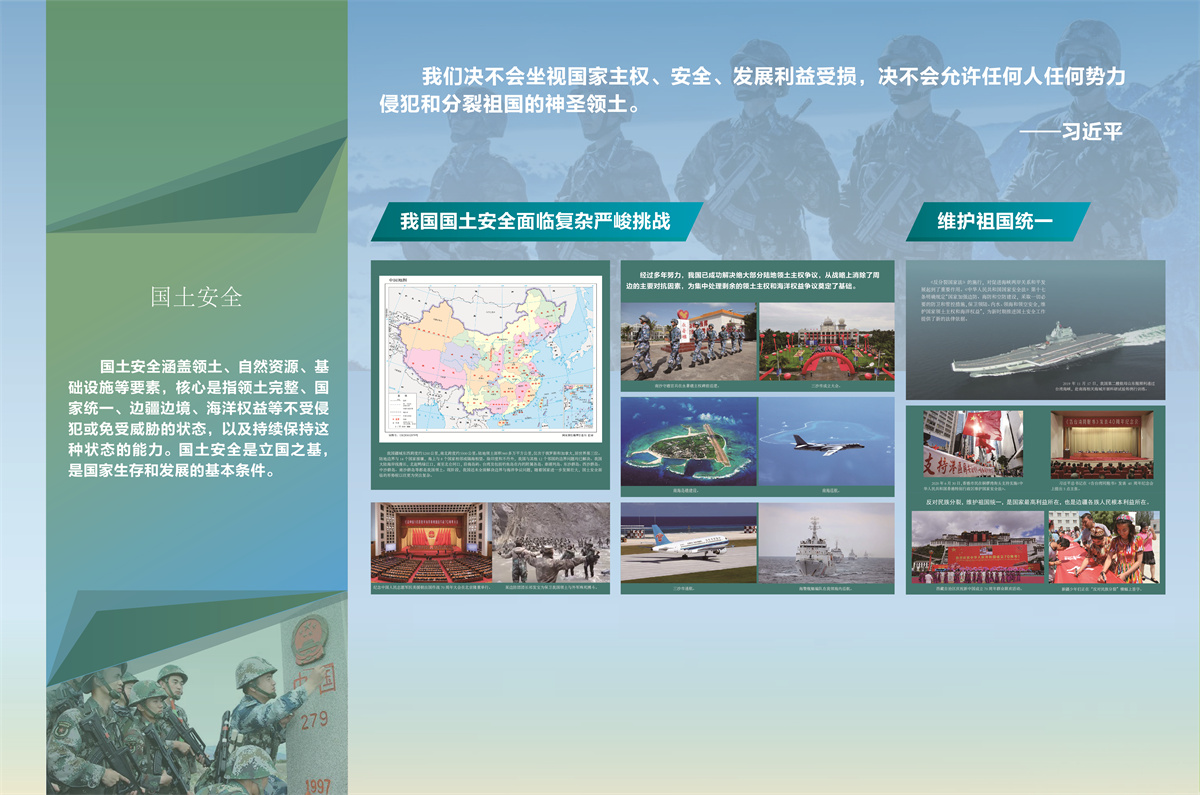Open the marching marines photo
1200x795 pixels.
click(x=688, y=341)
